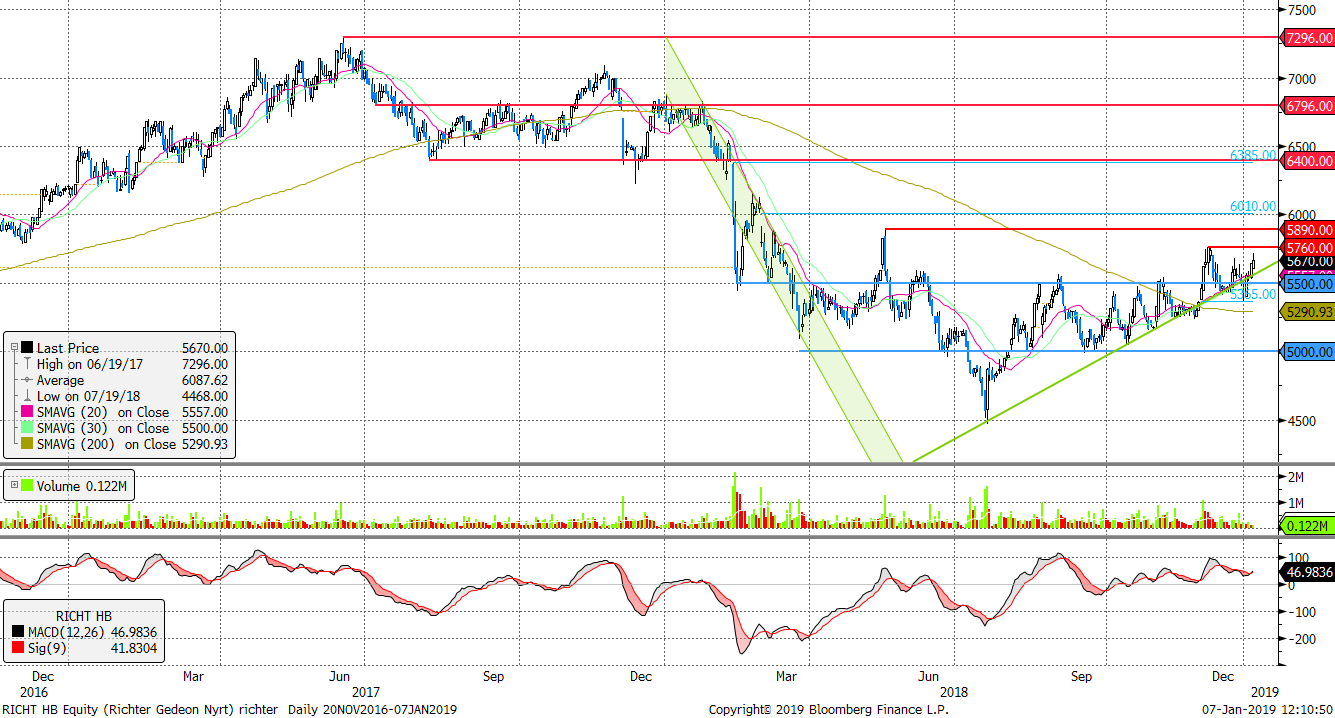This screenshot has height=718, width=1335.
Task: Select the 6400.00 red price level tag
Action: 1309,160
